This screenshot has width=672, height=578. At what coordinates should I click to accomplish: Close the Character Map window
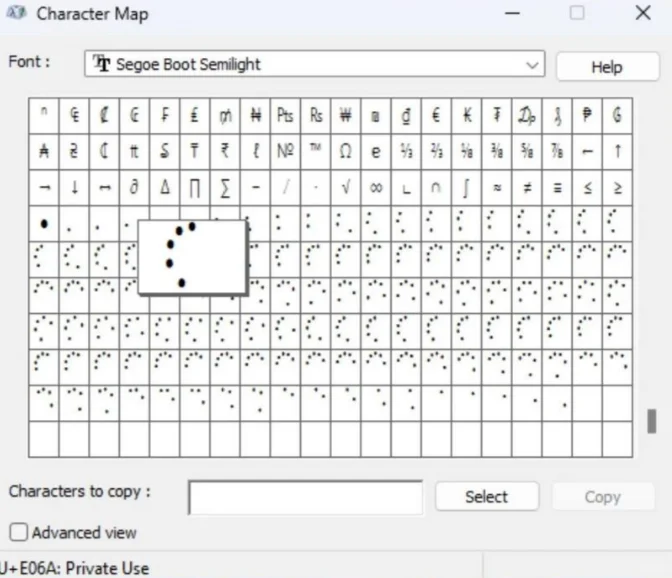pyautogui.click(x=643, y=13)
